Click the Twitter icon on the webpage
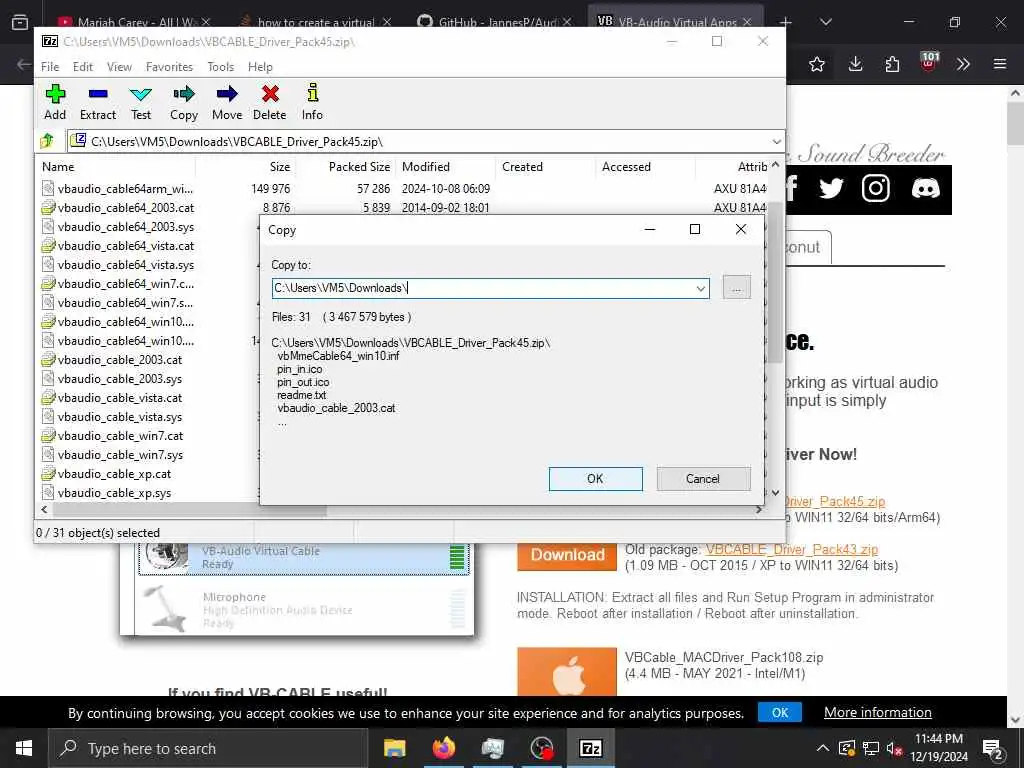The width and height of the screenshot is (1024, 768). [x=831, y=189]
